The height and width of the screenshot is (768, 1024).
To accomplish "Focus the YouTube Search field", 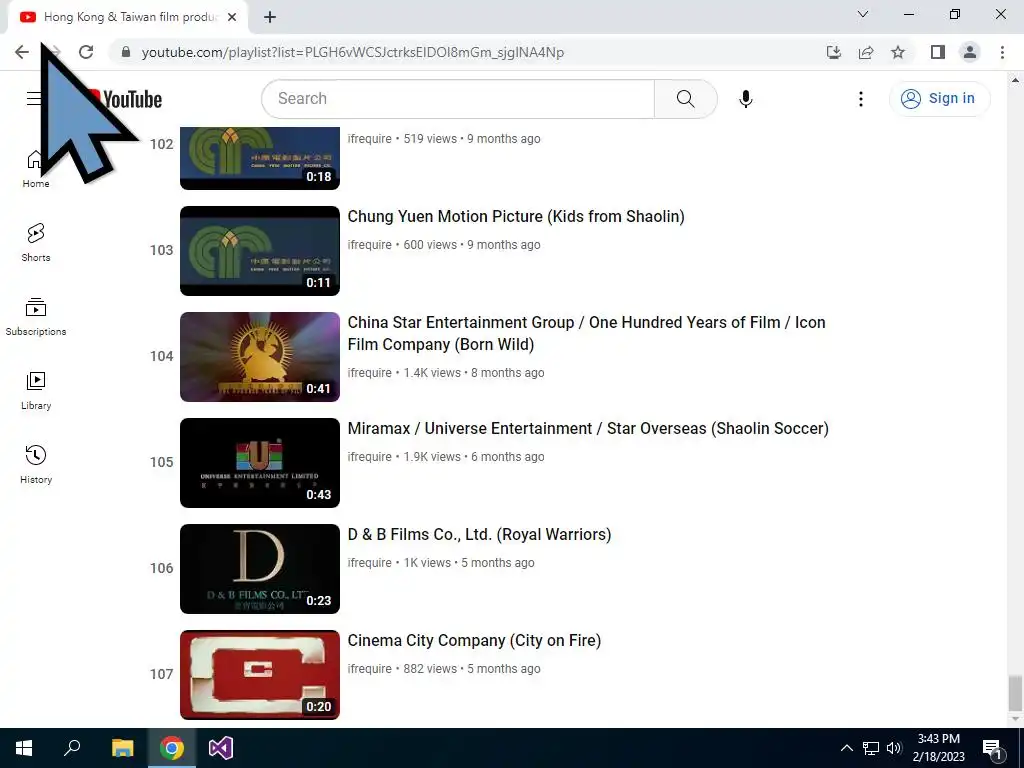I will (x=458, y=99).
